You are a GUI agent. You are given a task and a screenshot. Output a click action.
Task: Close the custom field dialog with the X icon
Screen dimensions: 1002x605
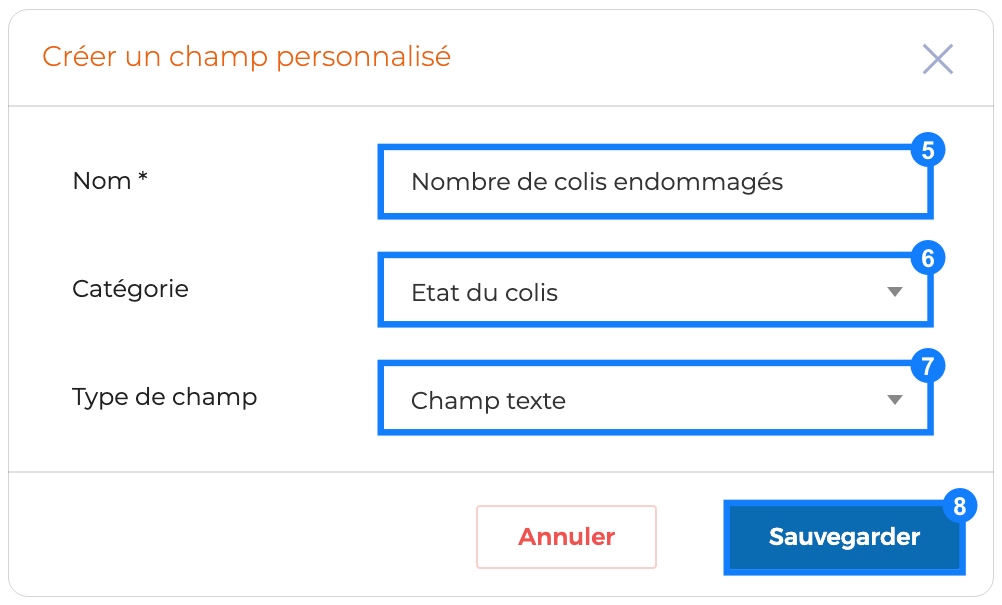tap(937, 59)
